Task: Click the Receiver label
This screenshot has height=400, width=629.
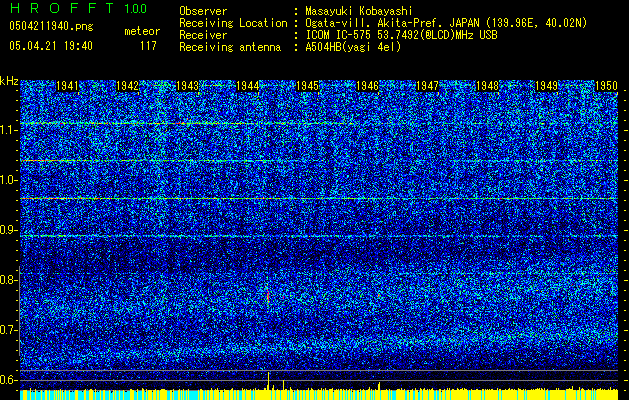Action: (x=203, y=35)
